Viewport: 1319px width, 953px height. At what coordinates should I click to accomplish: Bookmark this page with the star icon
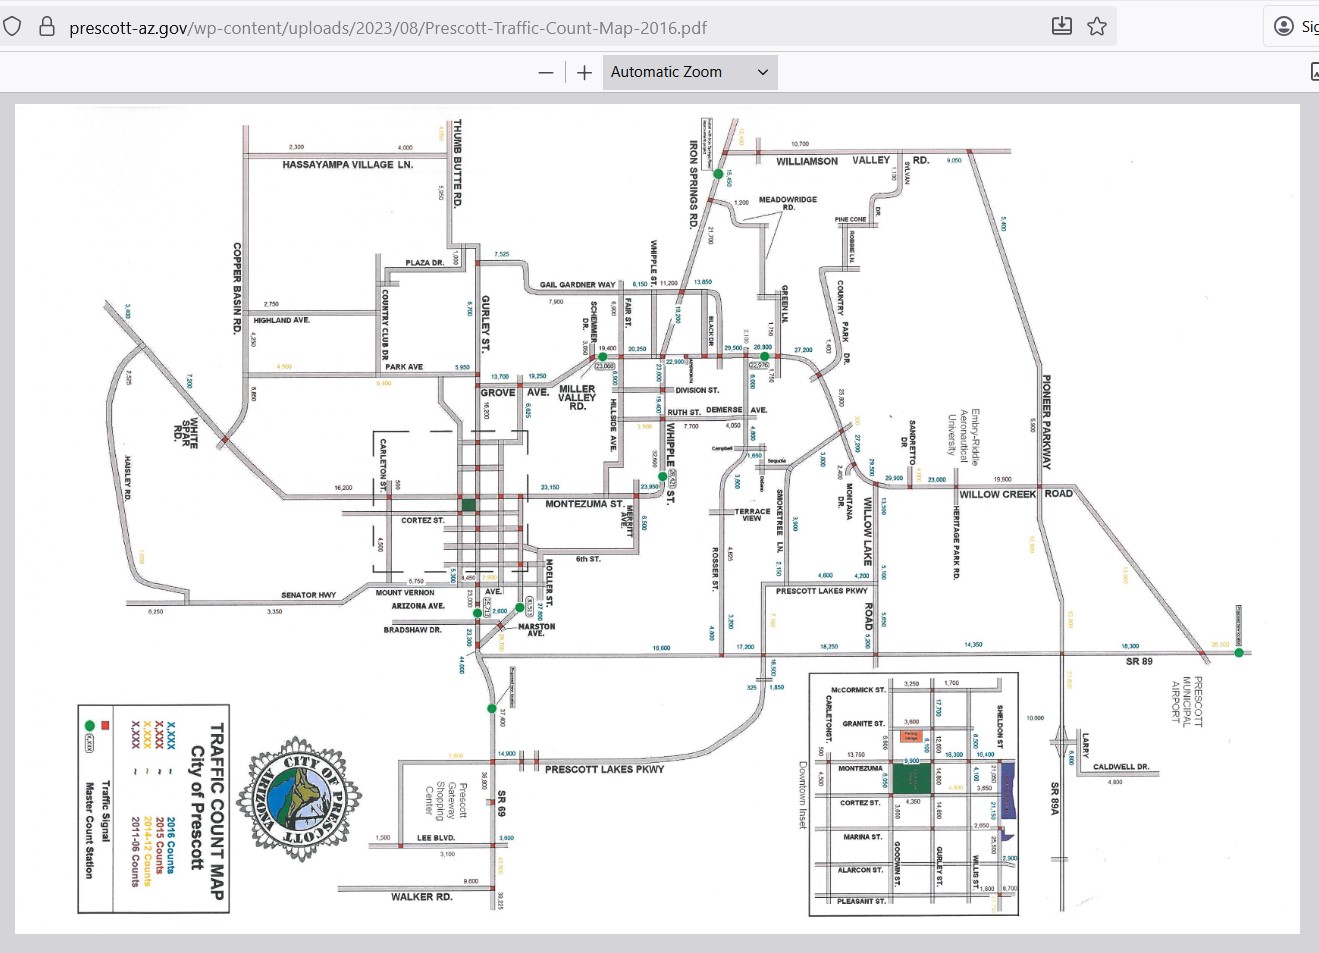coord(1097,26)
